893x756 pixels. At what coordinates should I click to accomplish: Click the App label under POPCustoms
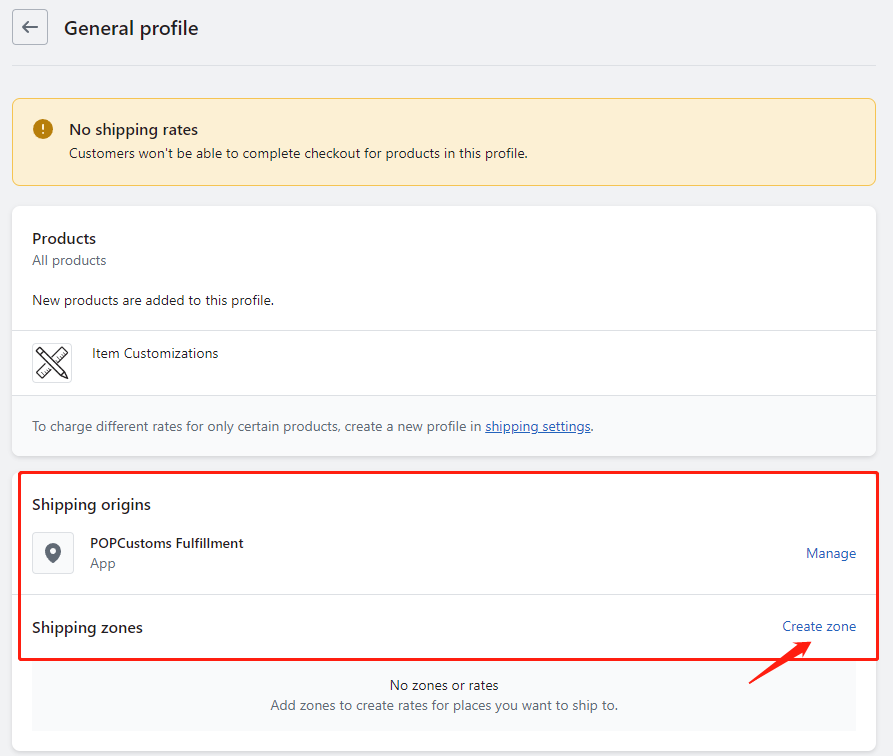tap(103, 563)
